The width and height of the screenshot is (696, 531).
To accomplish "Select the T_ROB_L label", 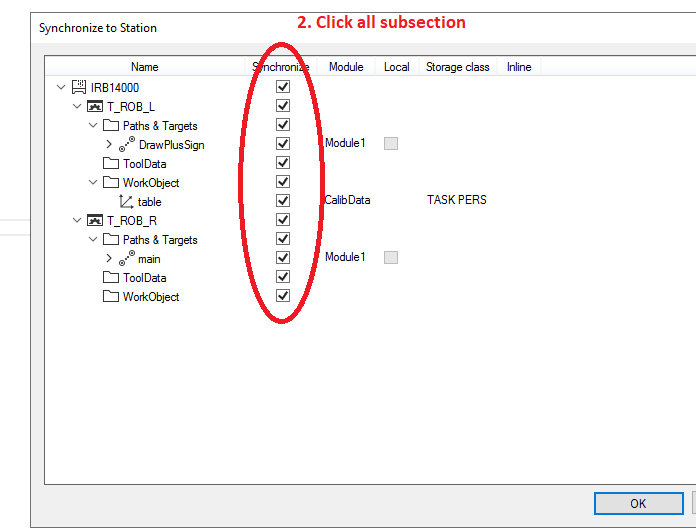I will tap(131, 107).
